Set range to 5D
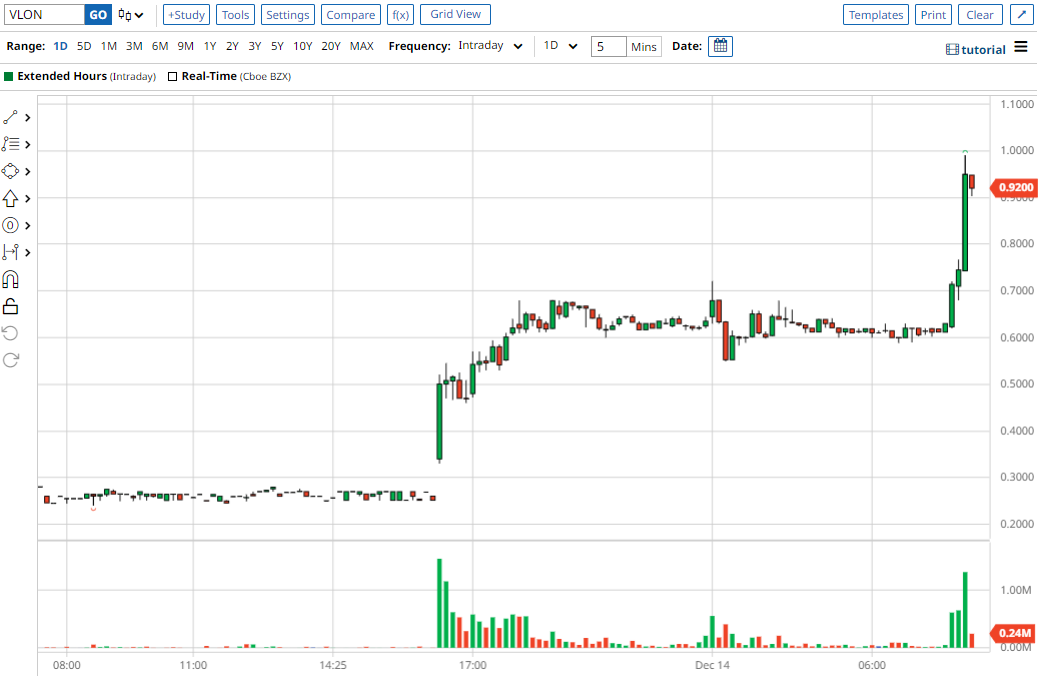The height and width of the screenshot is (687, 1047). coord(84,46)
